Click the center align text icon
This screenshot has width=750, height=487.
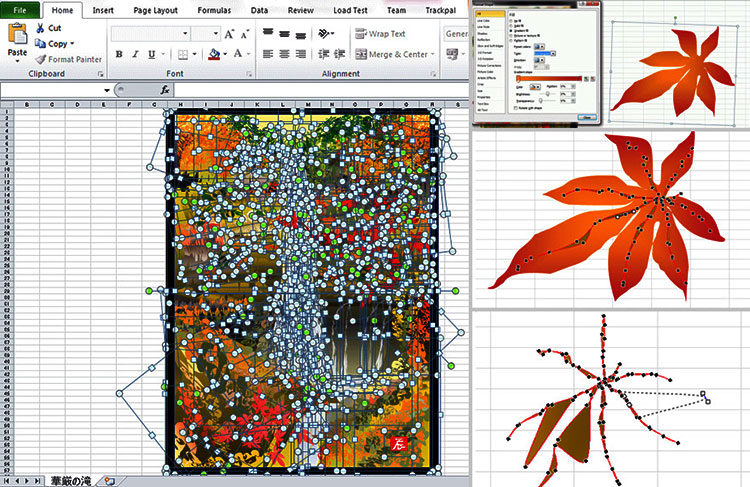(x=286, y=54)
